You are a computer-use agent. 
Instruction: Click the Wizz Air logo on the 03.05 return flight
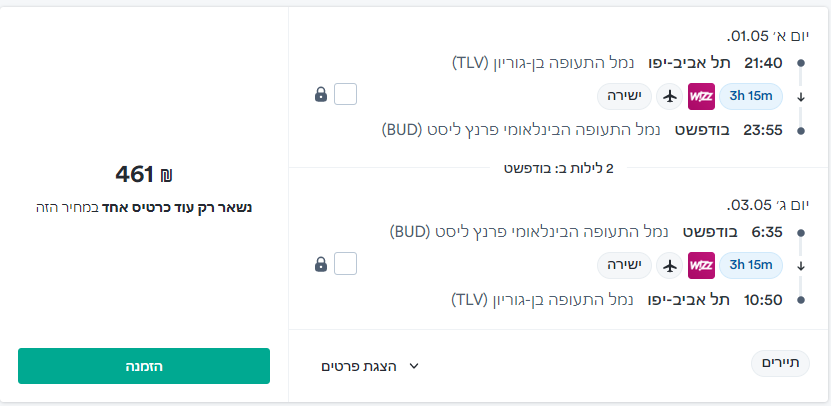(x=701, y=265)
